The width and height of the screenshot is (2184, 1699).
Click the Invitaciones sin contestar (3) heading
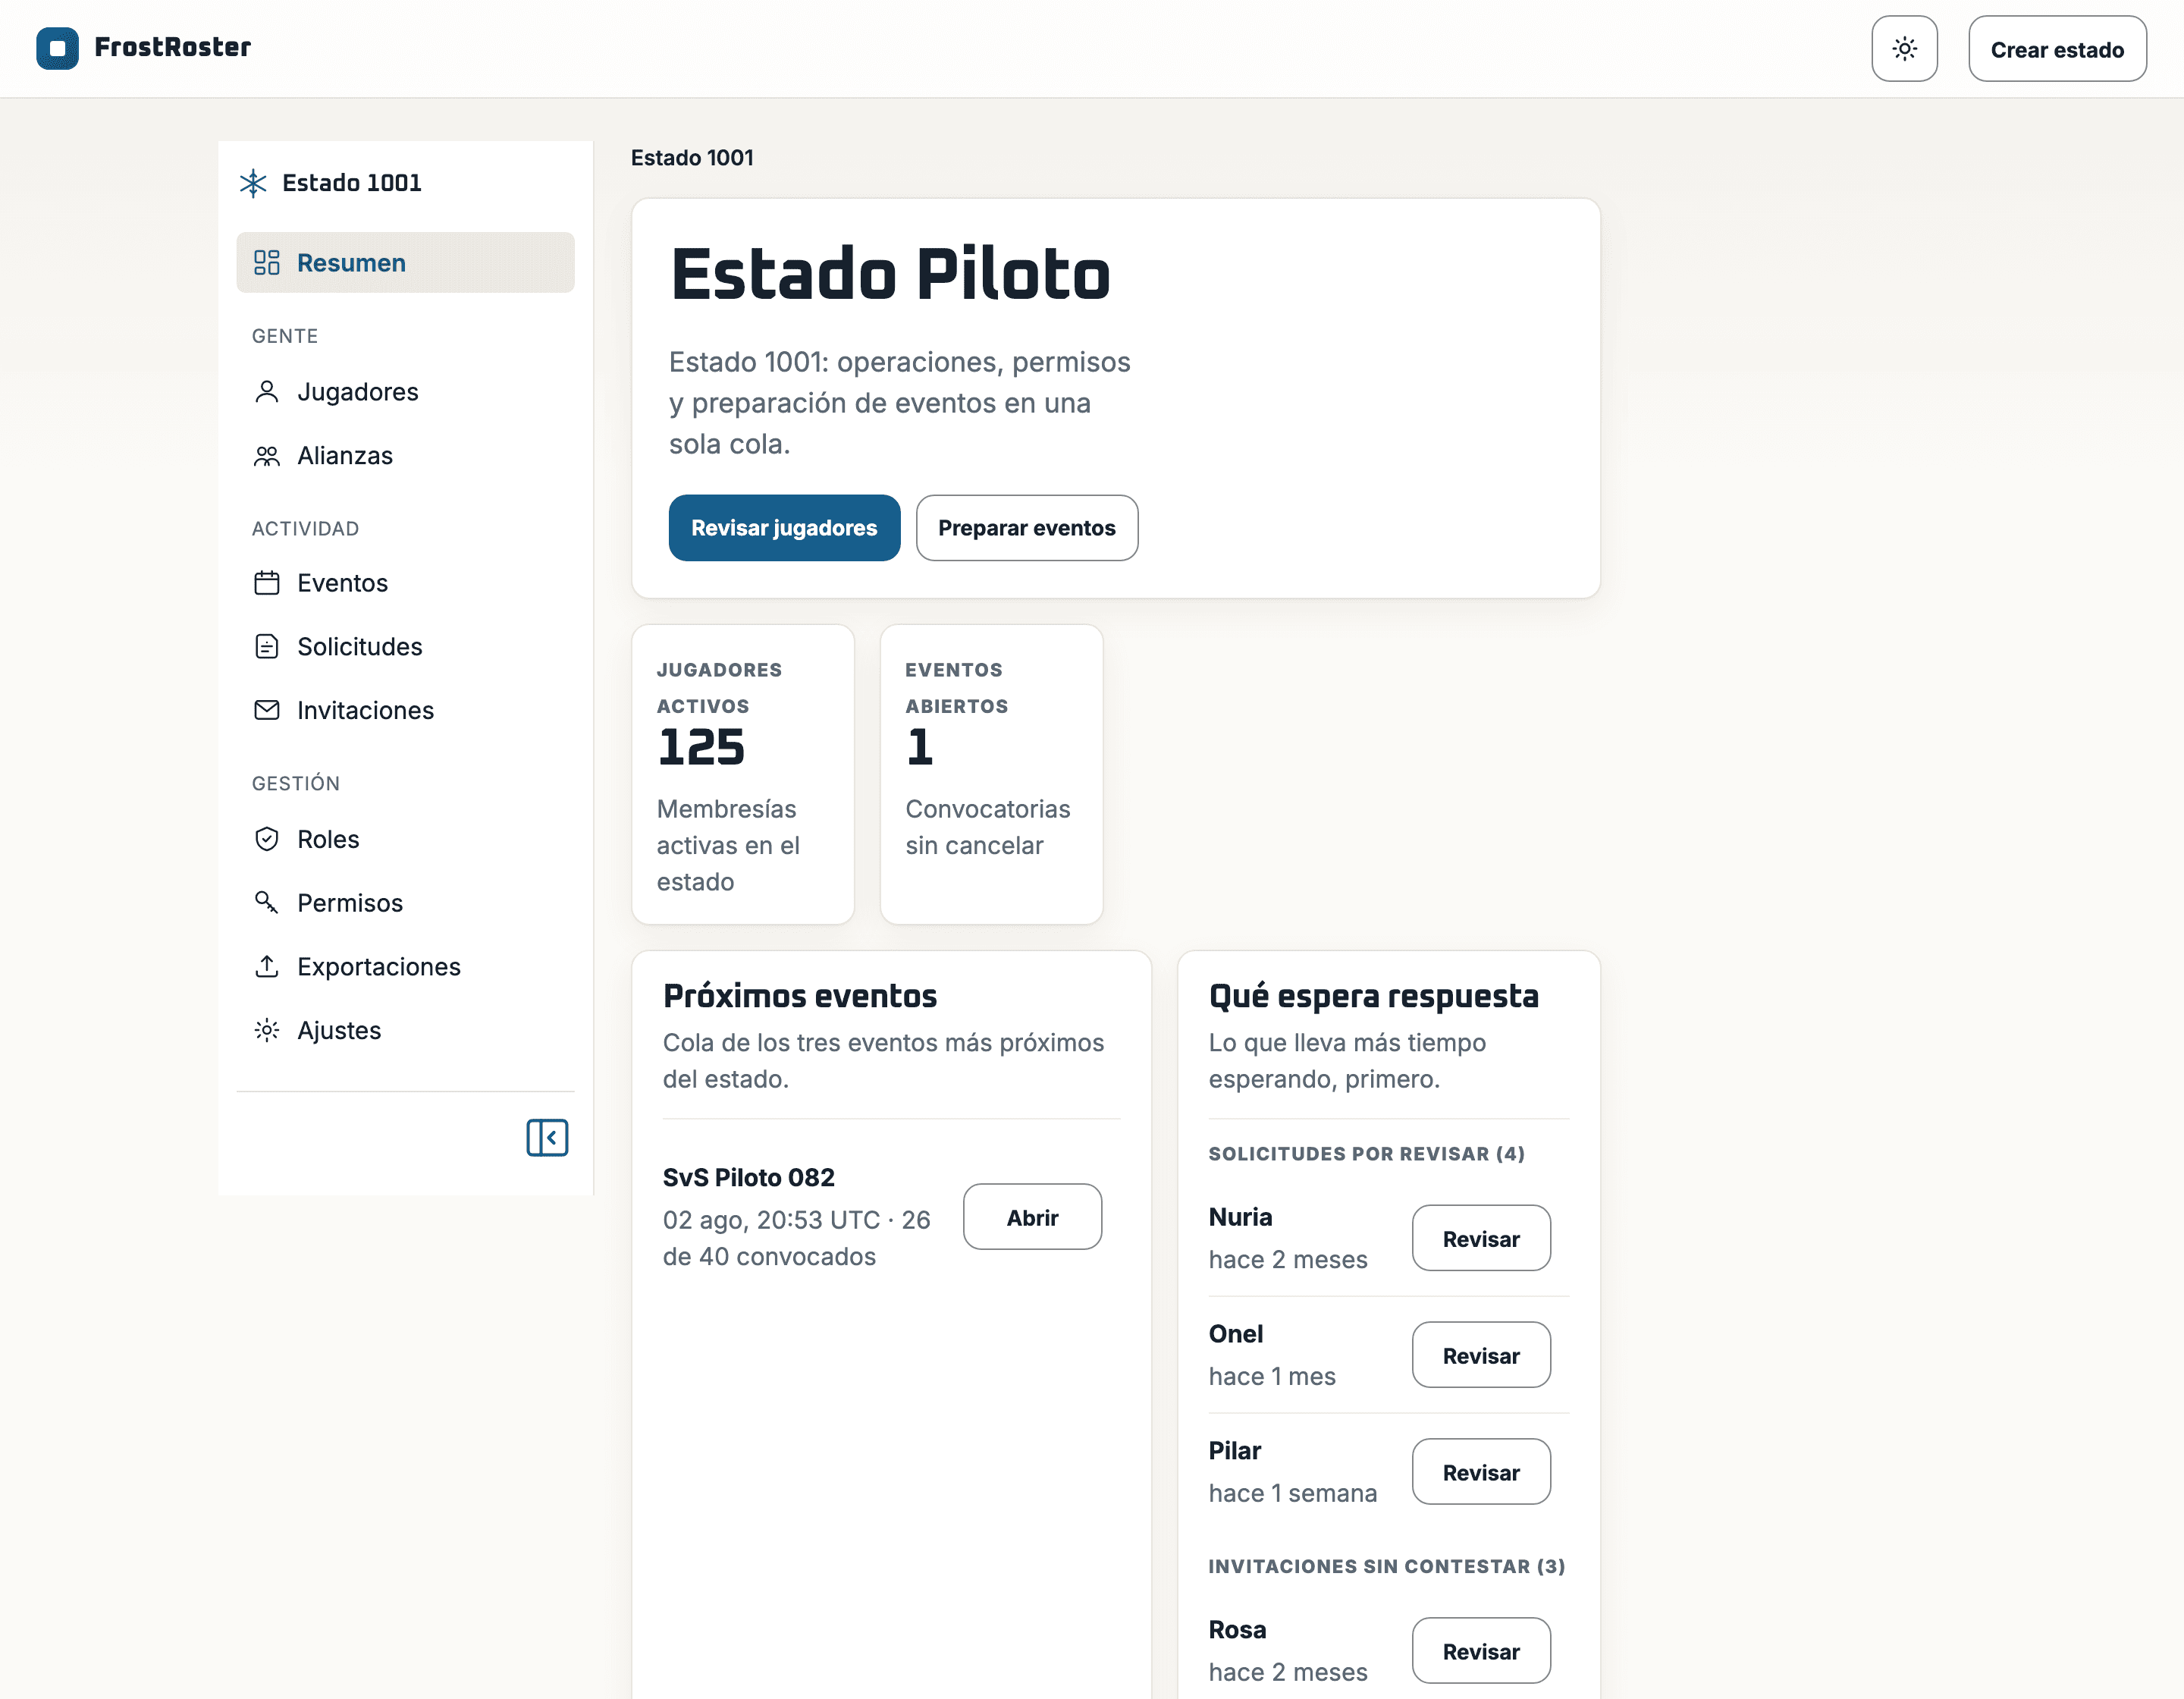(x=1387, y=1567)
